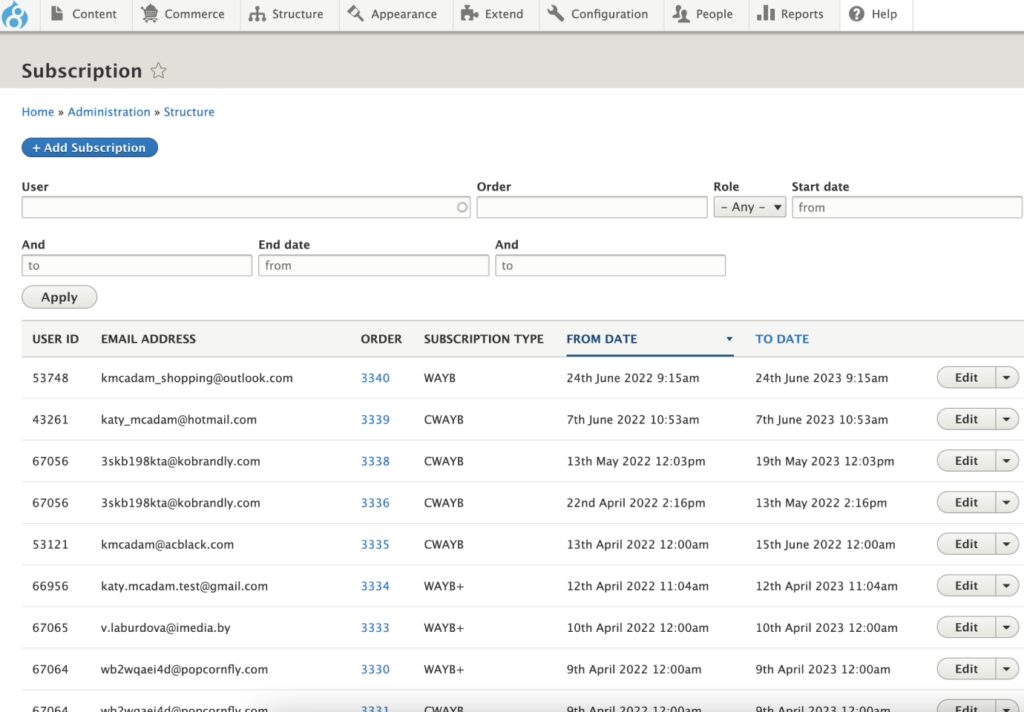1024x712 pixels.
Task: Open the Help menu
Action: tap(875, 14)
